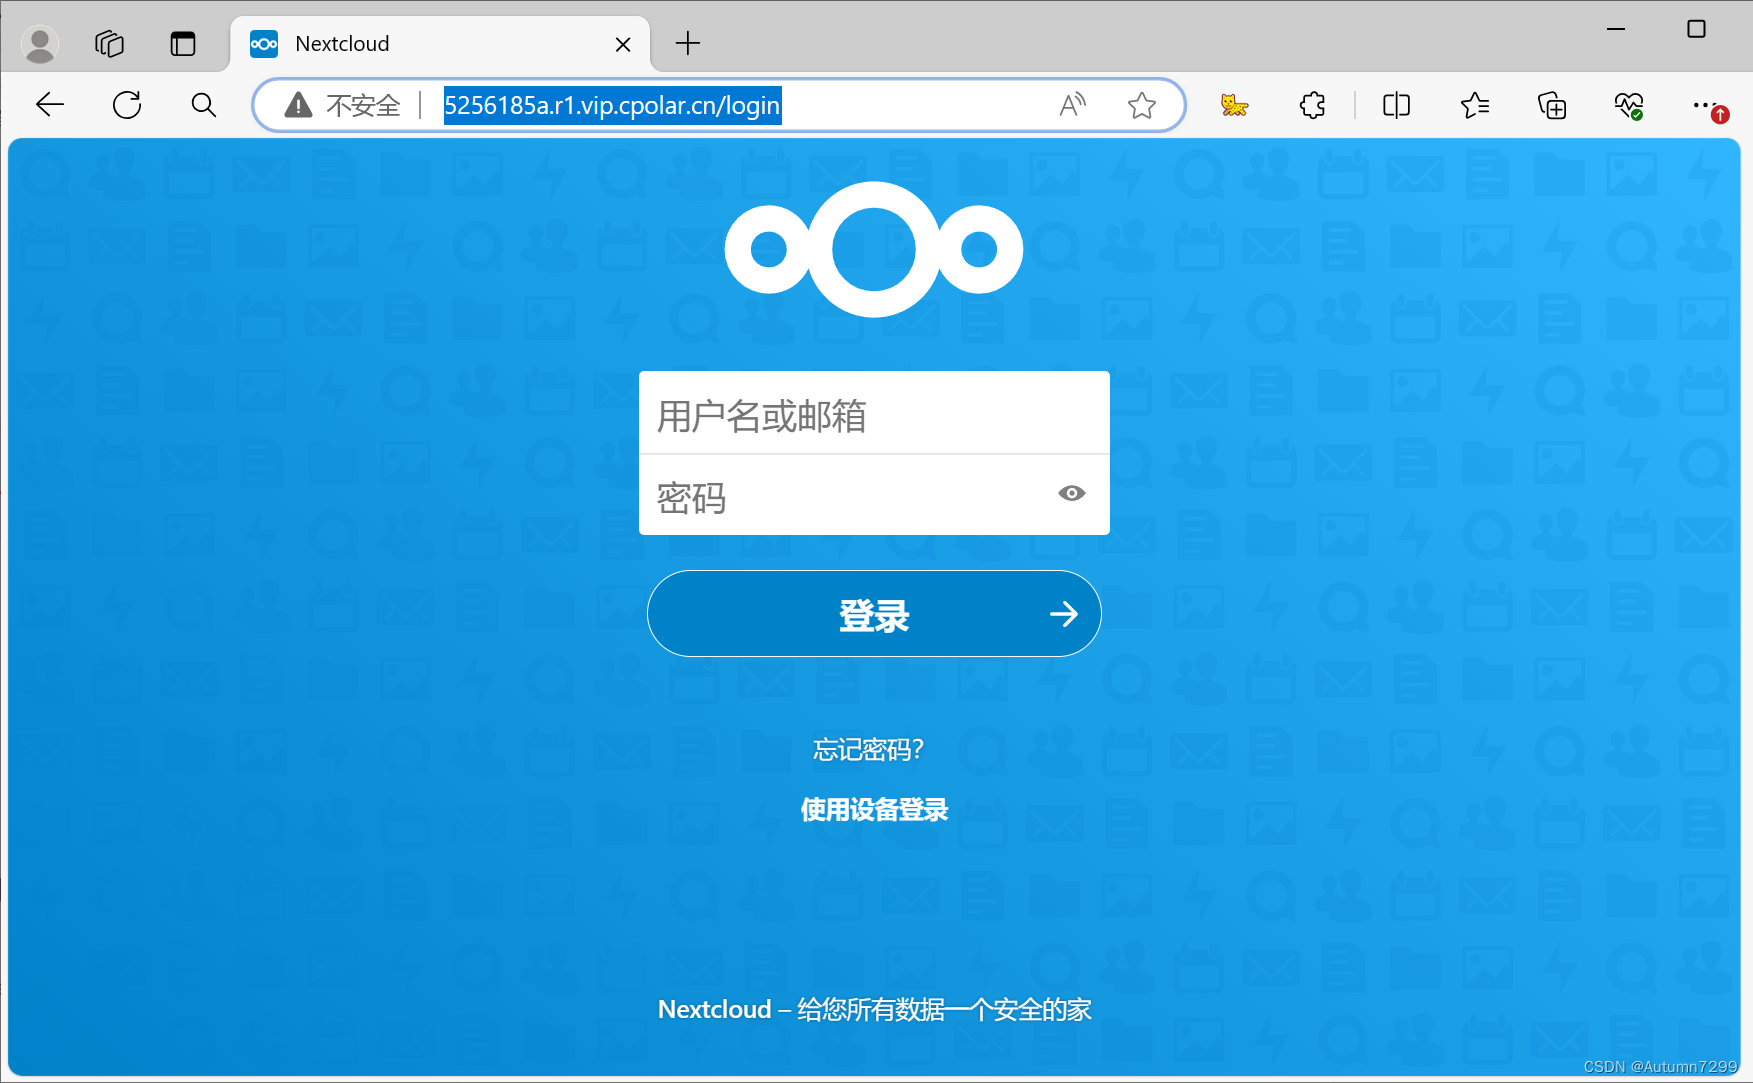Open a new tab with plus button
The image size is (1753, 1083).
coord(688,43)
